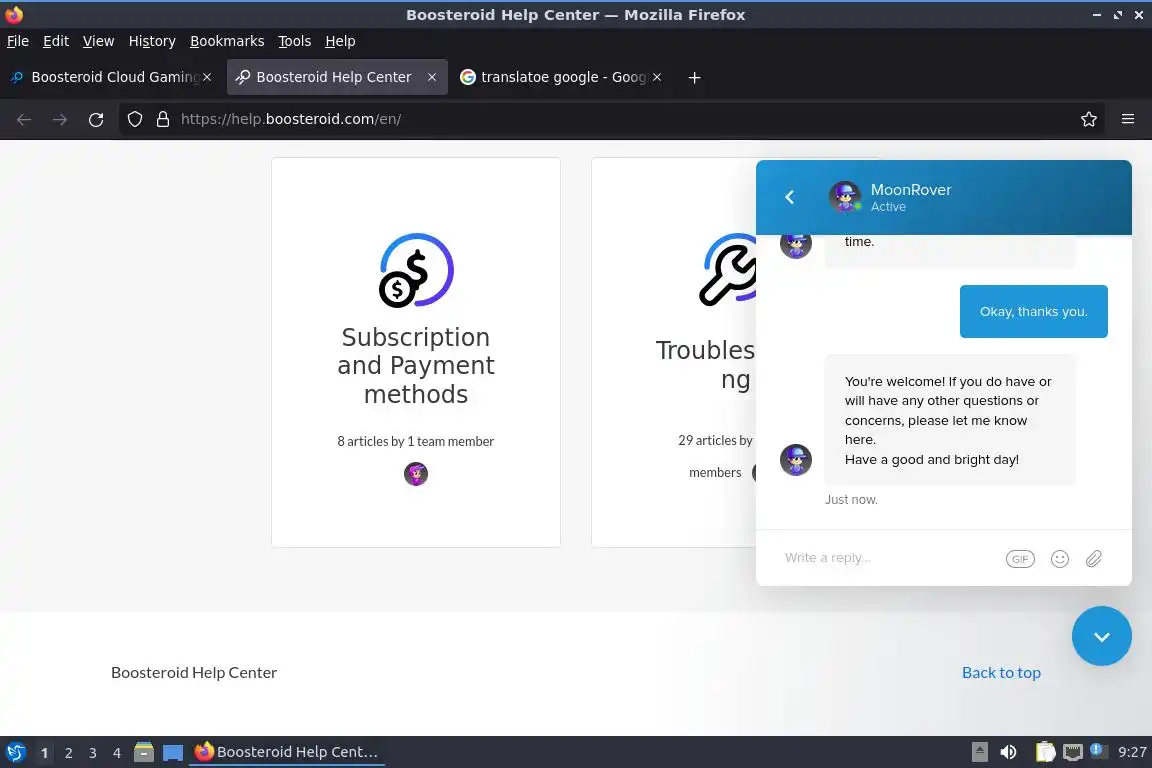Image resolution: width=1152 pixels, height=768 pixels.
Task: Open the File menu
Action: [18, 41]
